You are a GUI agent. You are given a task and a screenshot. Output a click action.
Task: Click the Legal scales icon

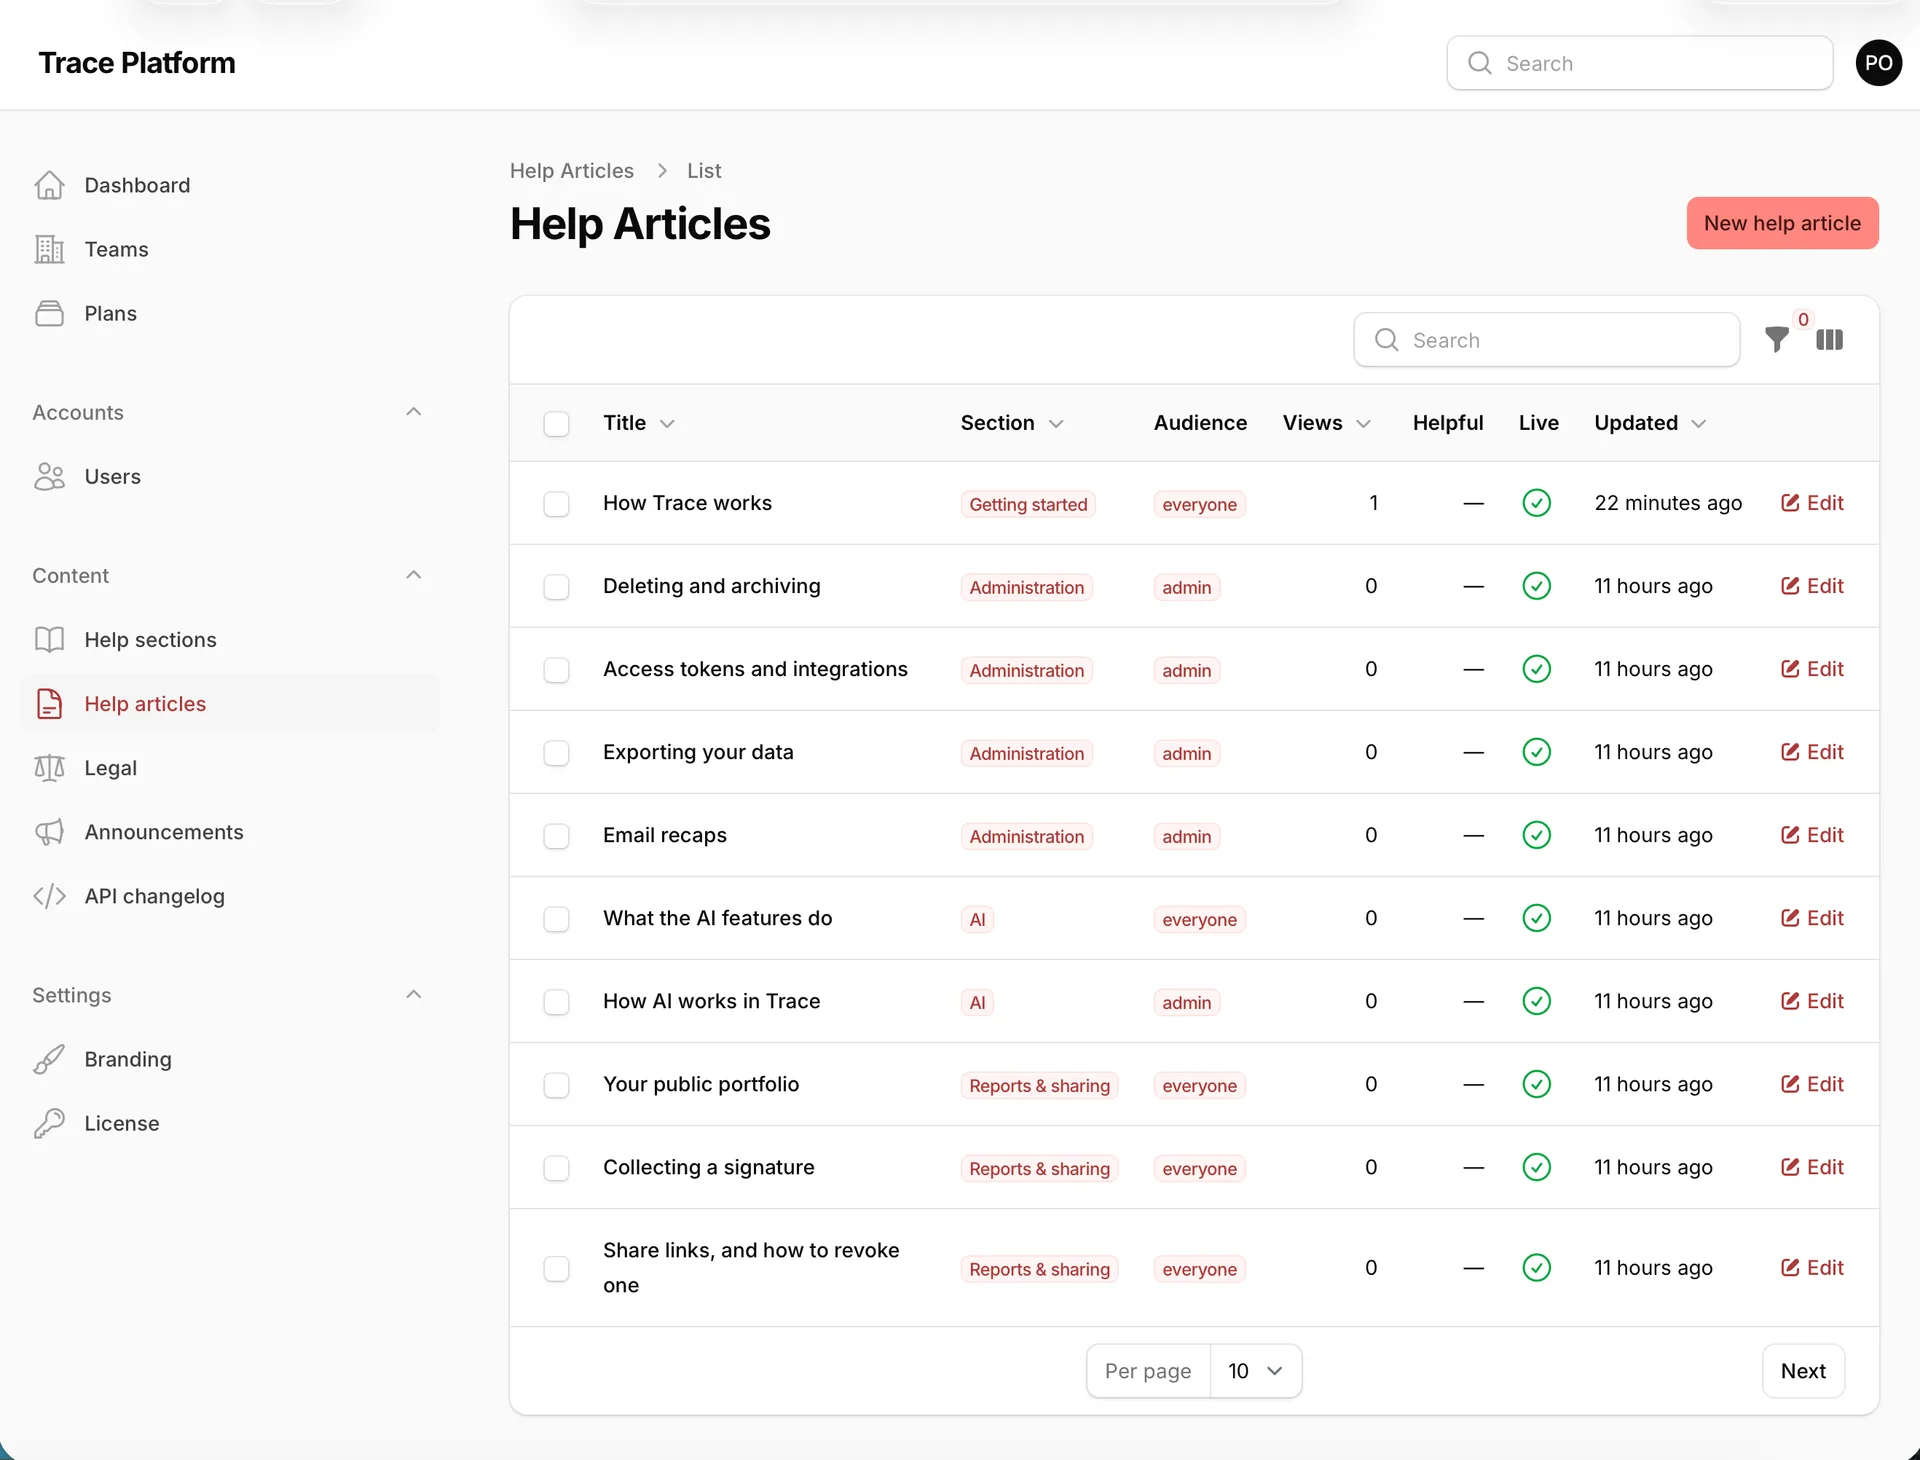tap(49, 767)
